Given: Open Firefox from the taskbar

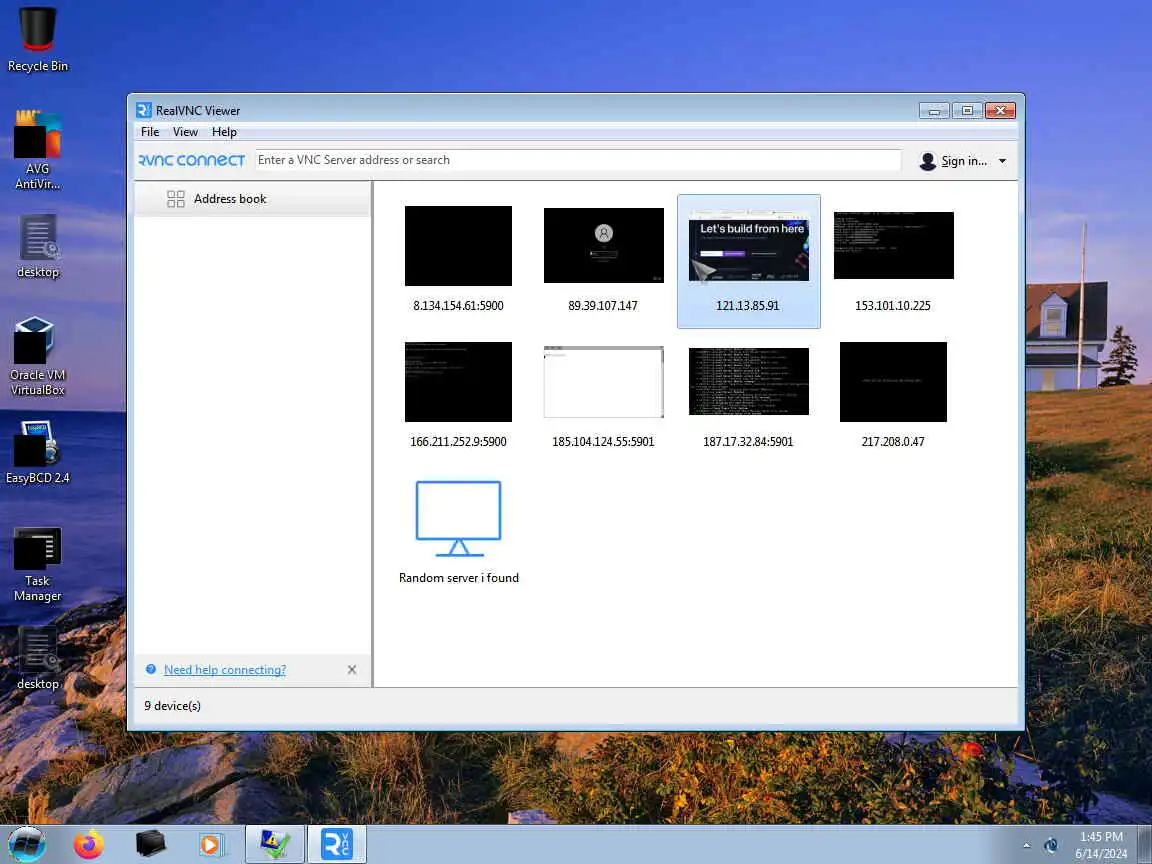Looking at the screenshot, I should [89, 845].
